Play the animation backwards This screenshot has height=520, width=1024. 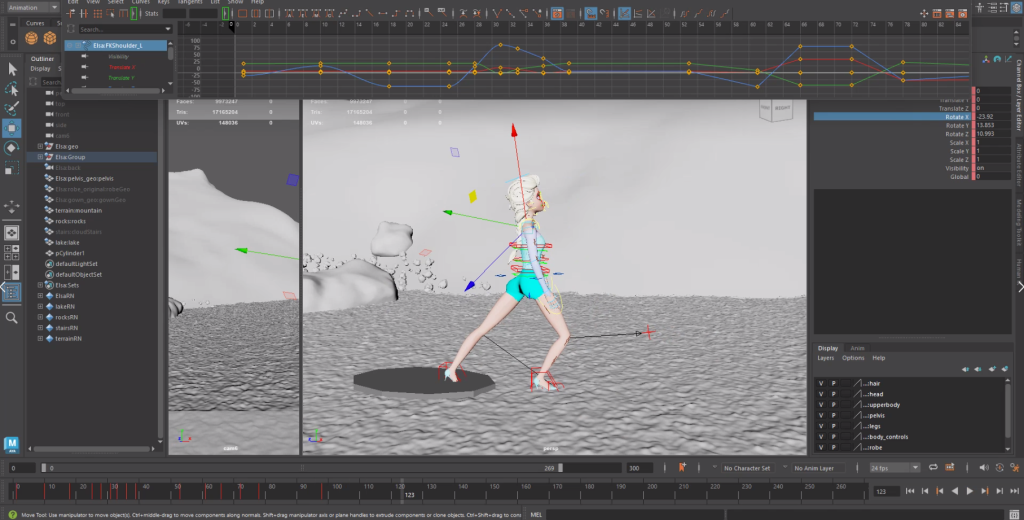pyautogui.click(x=955, y=491)
